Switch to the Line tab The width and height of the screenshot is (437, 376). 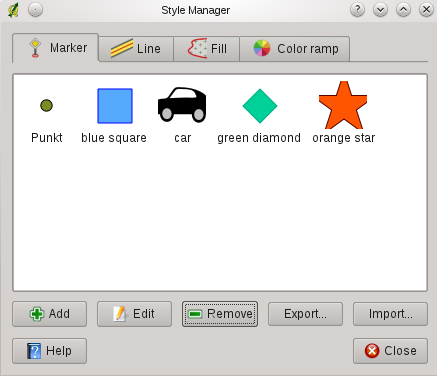[136, 49]
